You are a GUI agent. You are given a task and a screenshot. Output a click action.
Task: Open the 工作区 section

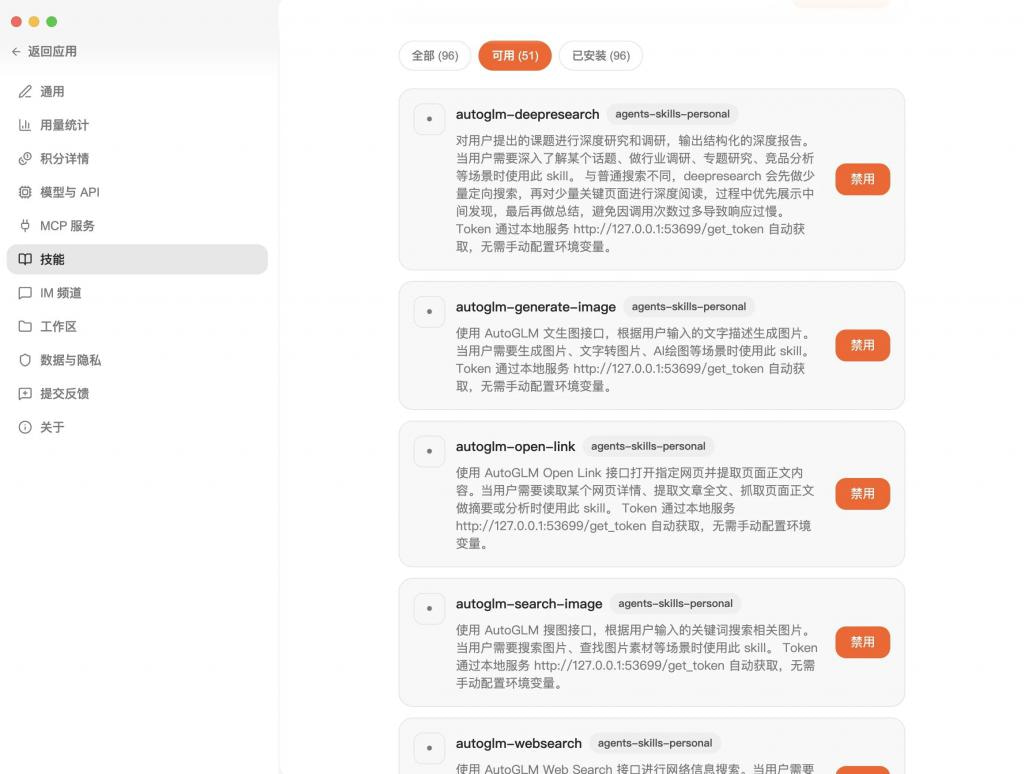[x=137, y=327]
